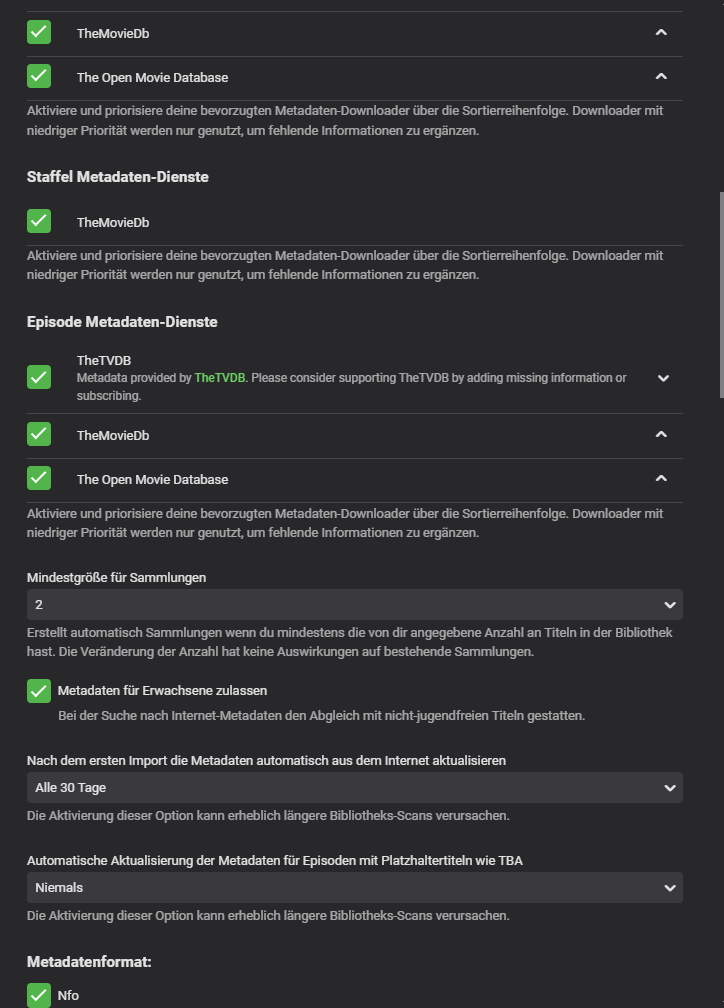Viewport: 724px width, 1008px height.
Task: Uncheck TheMovieDb under Staffel Metadaten-Dienste
Action: (39, 221)
